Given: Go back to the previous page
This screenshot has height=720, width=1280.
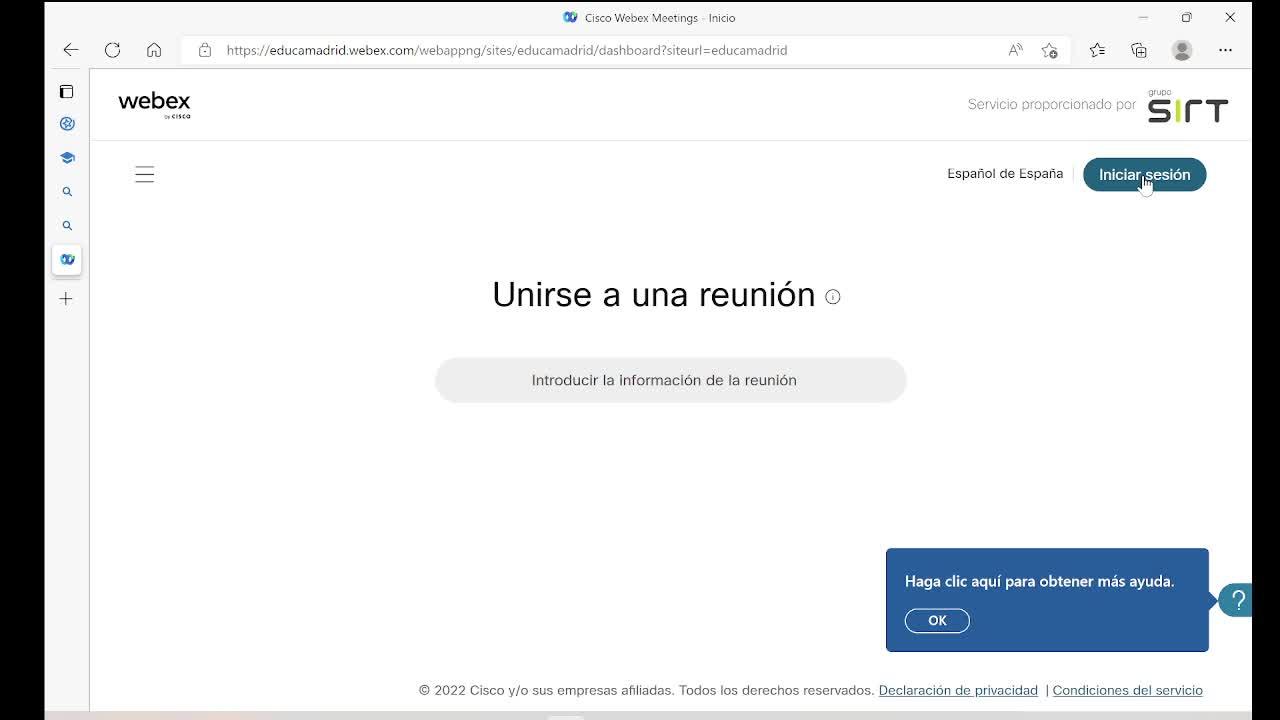Looking at the screenshot, I should pyautogui.click(x=70, y=50).
